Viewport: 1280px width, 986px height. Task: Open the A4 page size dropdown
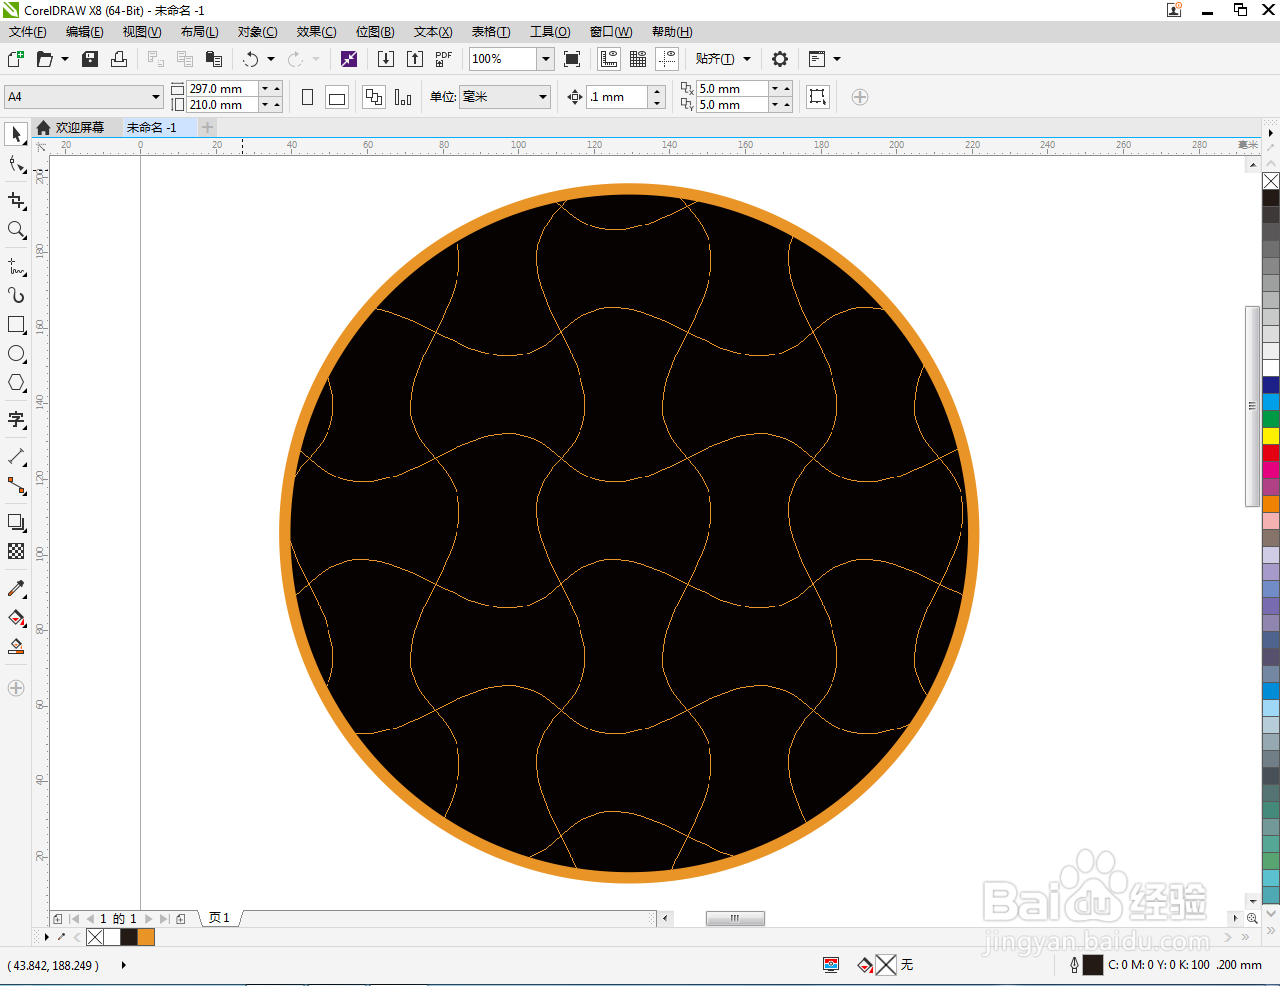156,97
